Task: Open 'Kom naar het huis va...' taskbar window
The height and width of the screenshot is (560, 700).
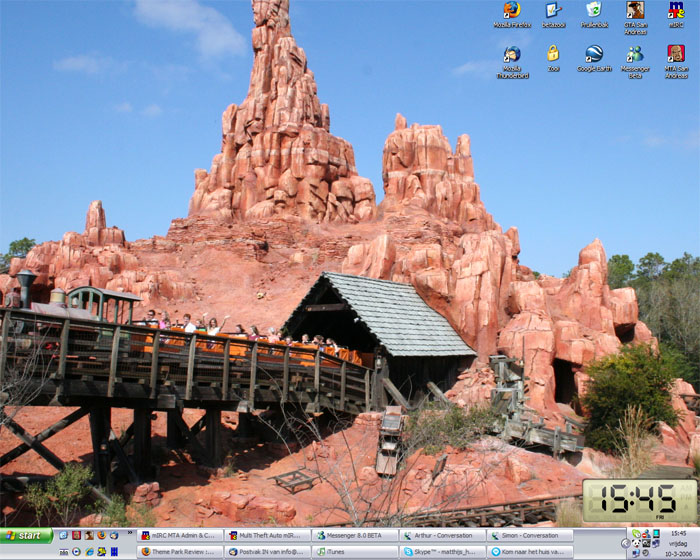Action: pyautogui.click(x=530, y=552)
